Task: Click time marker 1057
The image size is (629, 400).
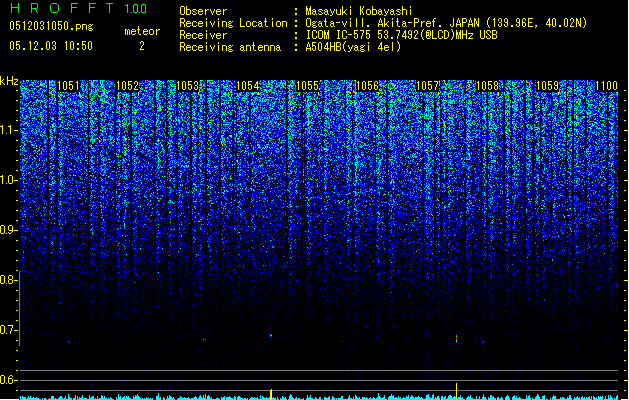Action: coord(428,86)
